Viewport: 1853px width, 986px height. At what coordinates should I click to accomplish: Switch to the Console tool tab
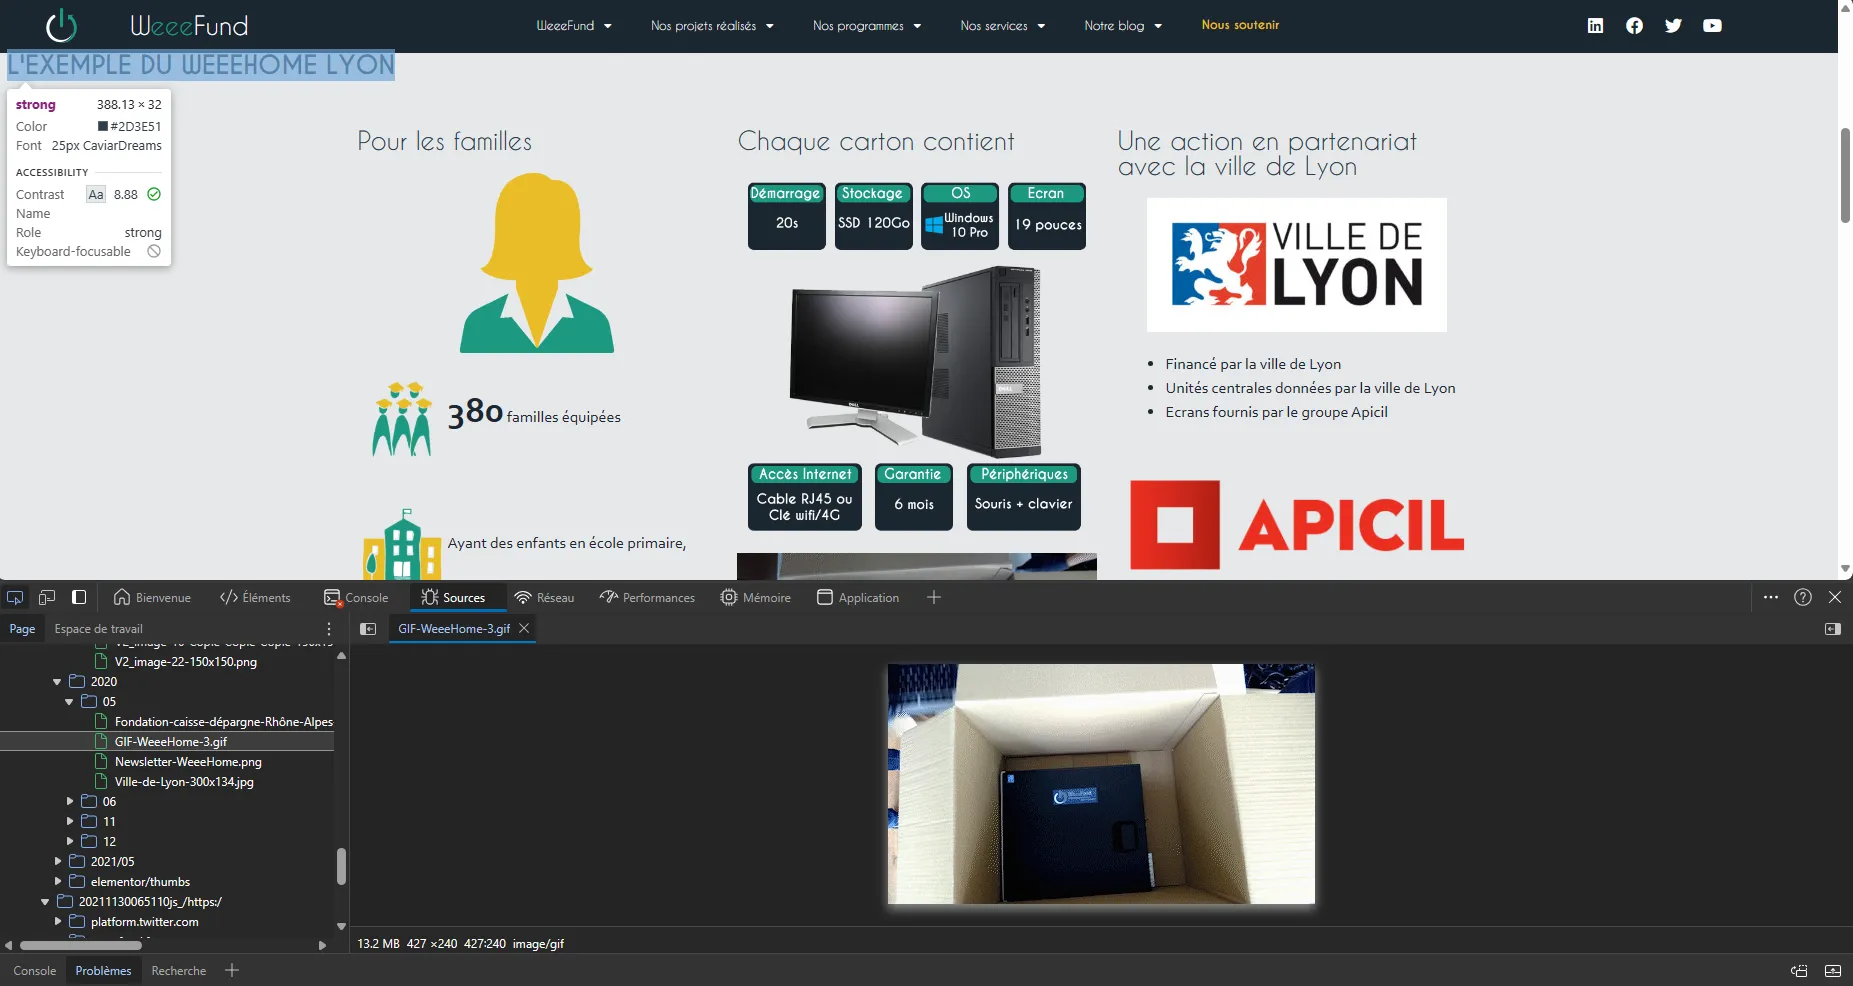pyautogui.click(x=356, y=598)
